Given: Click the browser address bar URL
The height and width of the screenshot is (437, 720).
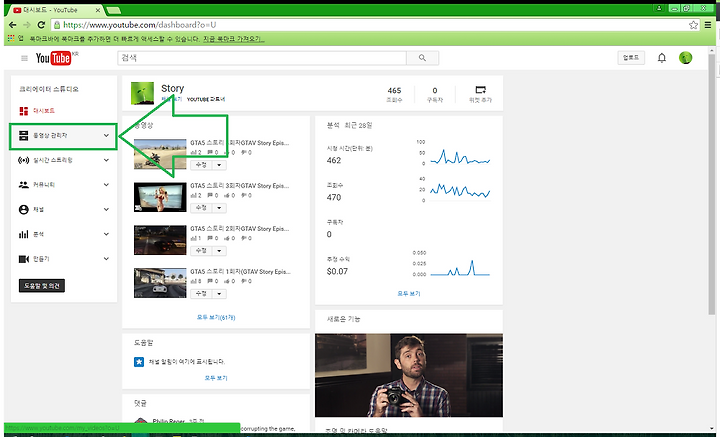Looking at the screenshot, I should 139,25.
